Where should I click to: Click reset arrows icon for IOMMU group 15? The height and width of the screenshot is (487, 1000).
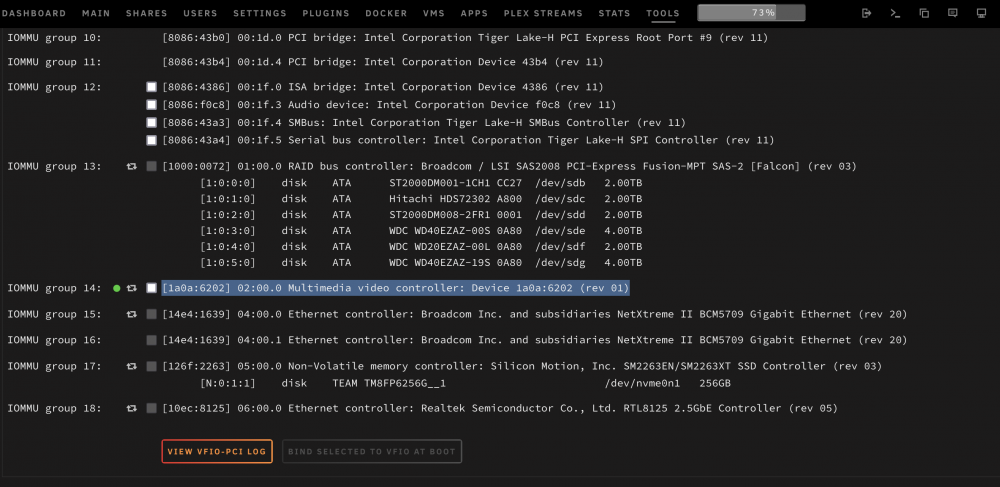pyautogui.click(x=132, y=314)
